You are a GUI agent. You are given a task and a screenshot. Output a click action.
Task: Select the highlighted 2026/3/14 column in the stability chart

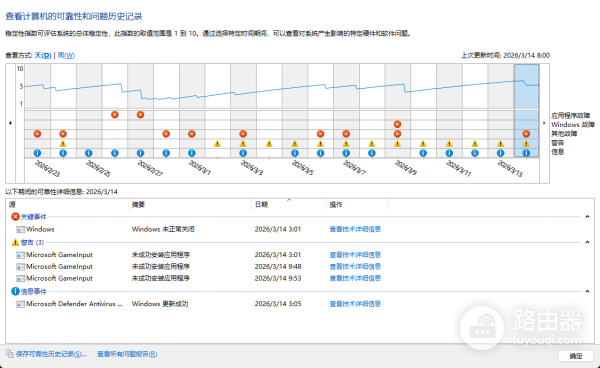(527, 111)
